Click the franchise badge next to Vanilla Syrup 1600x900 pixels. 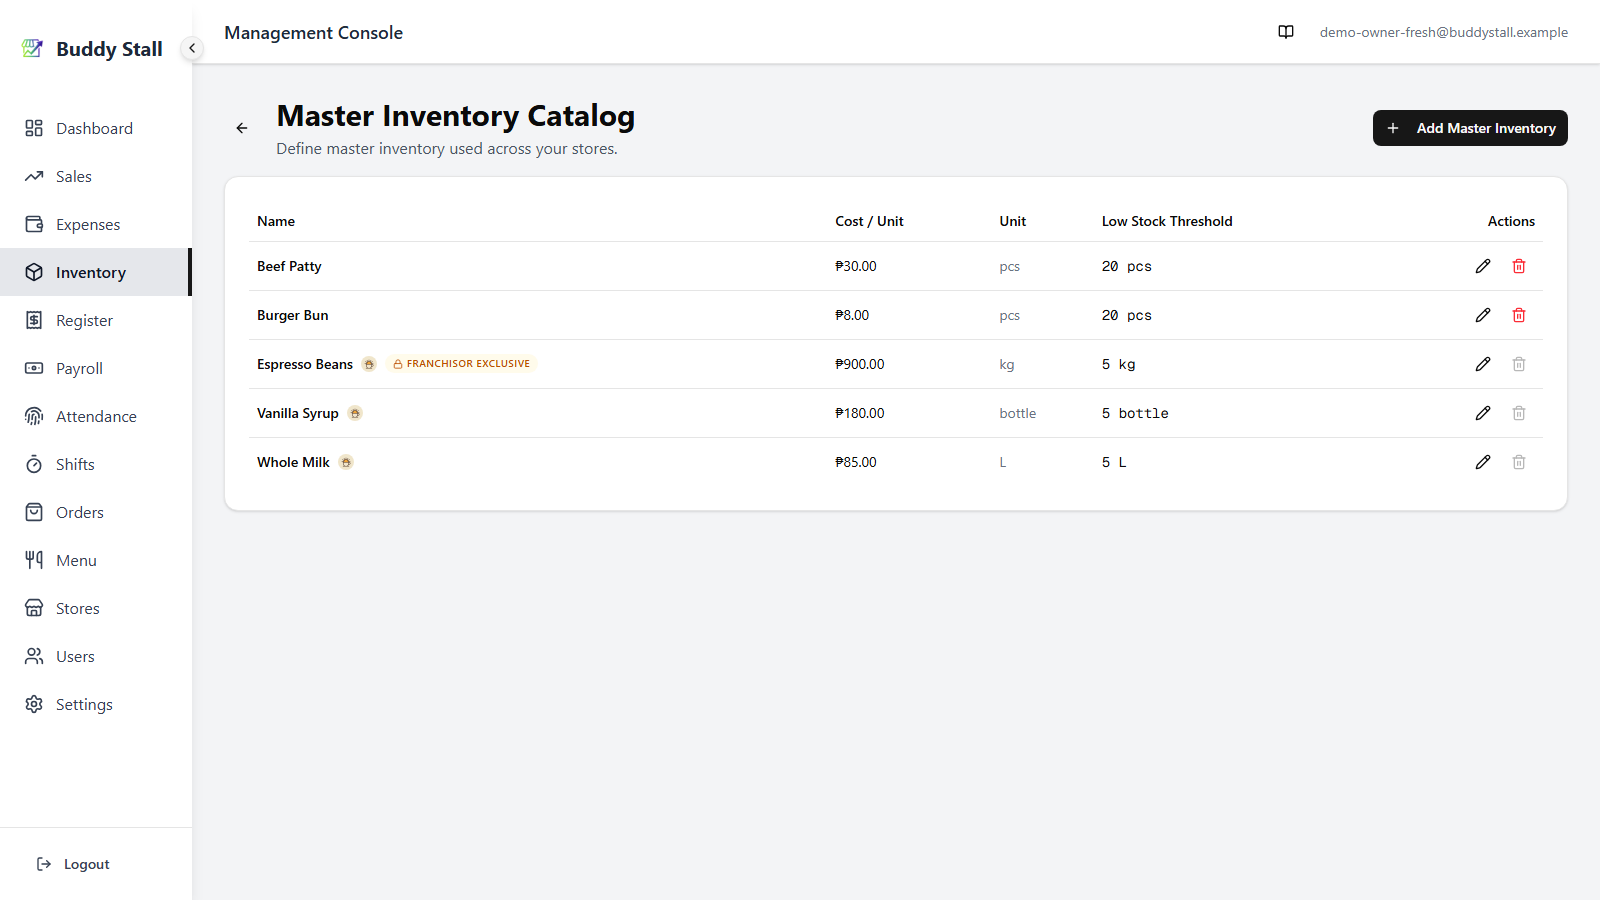tap(355, 413)
